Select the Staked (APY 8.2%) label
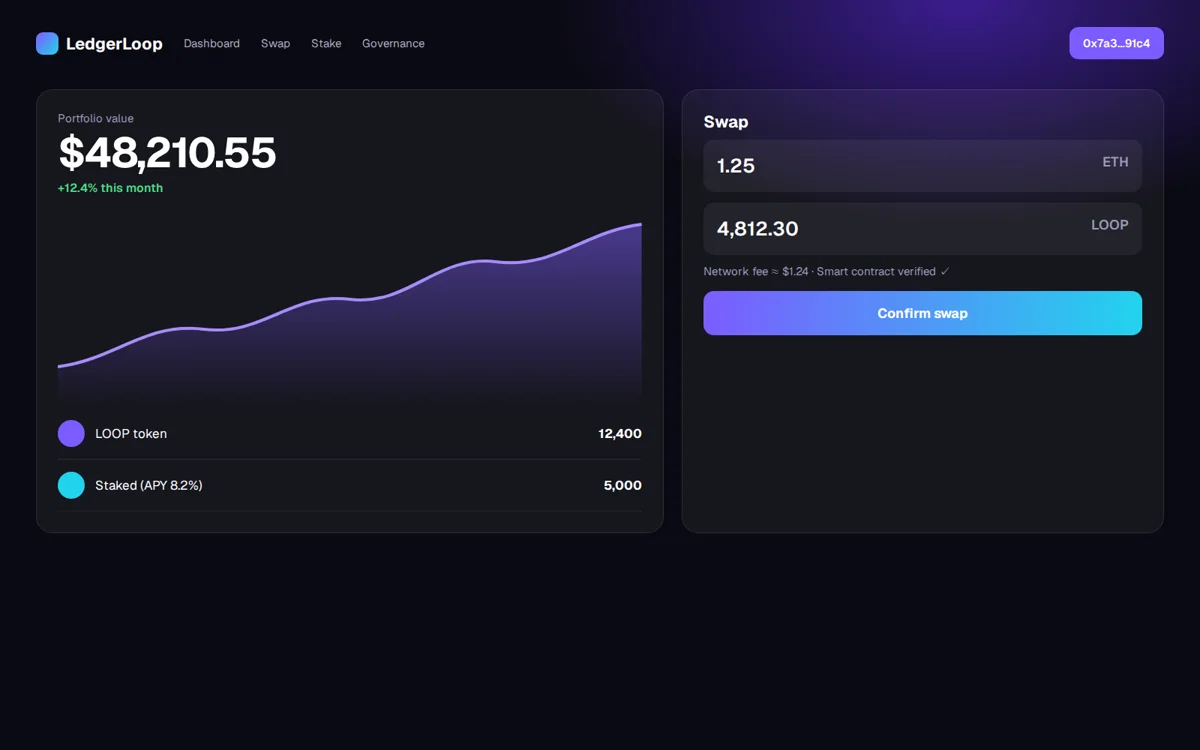Image resolution: width=1200 pixels, height=750 pixels. (149, 485)
